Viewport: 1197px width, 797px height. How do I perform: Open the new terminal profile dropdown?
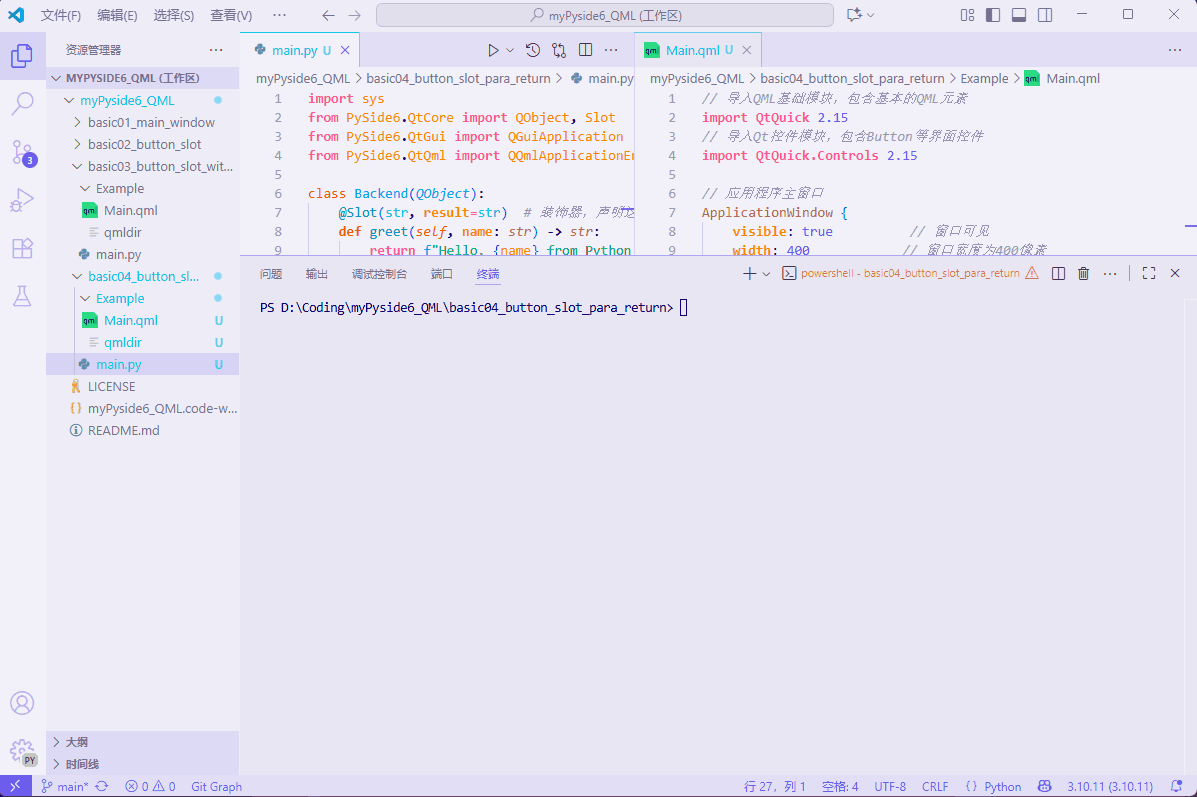click(766, 273)
